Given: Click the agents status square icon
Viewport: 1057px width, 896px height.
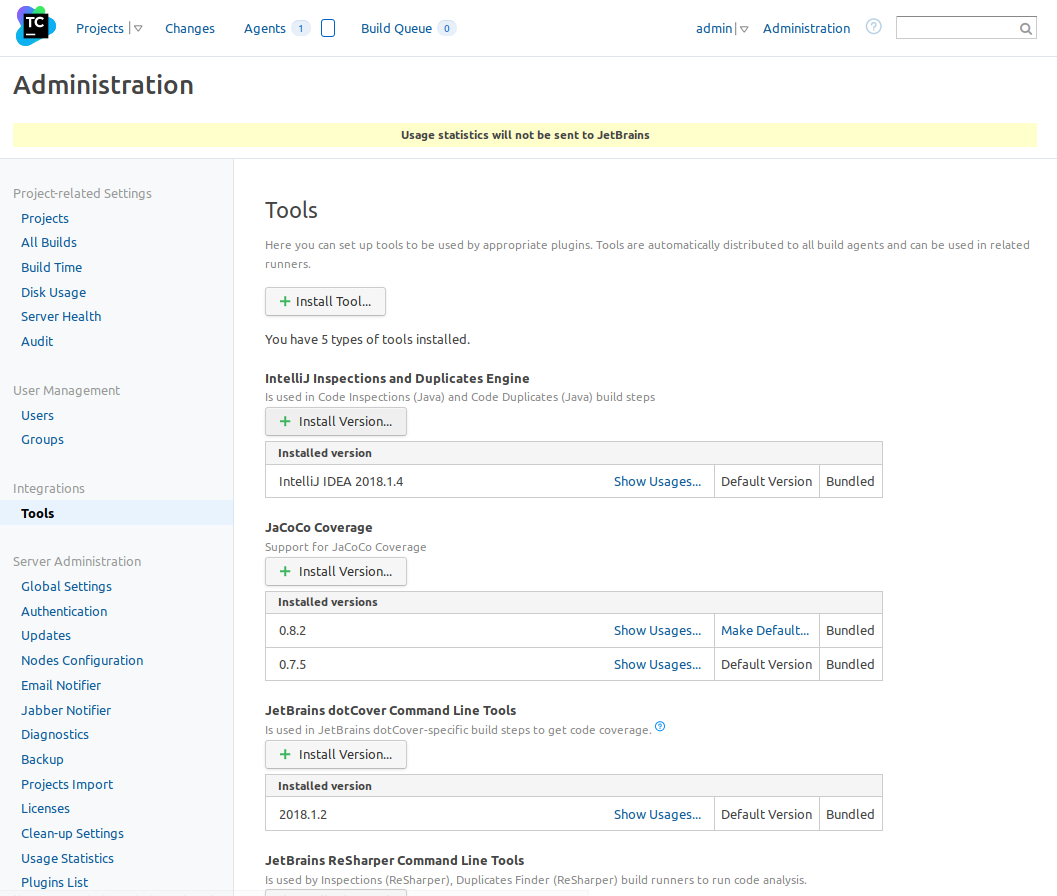Looking at the screenshot, I should point(328,28).
